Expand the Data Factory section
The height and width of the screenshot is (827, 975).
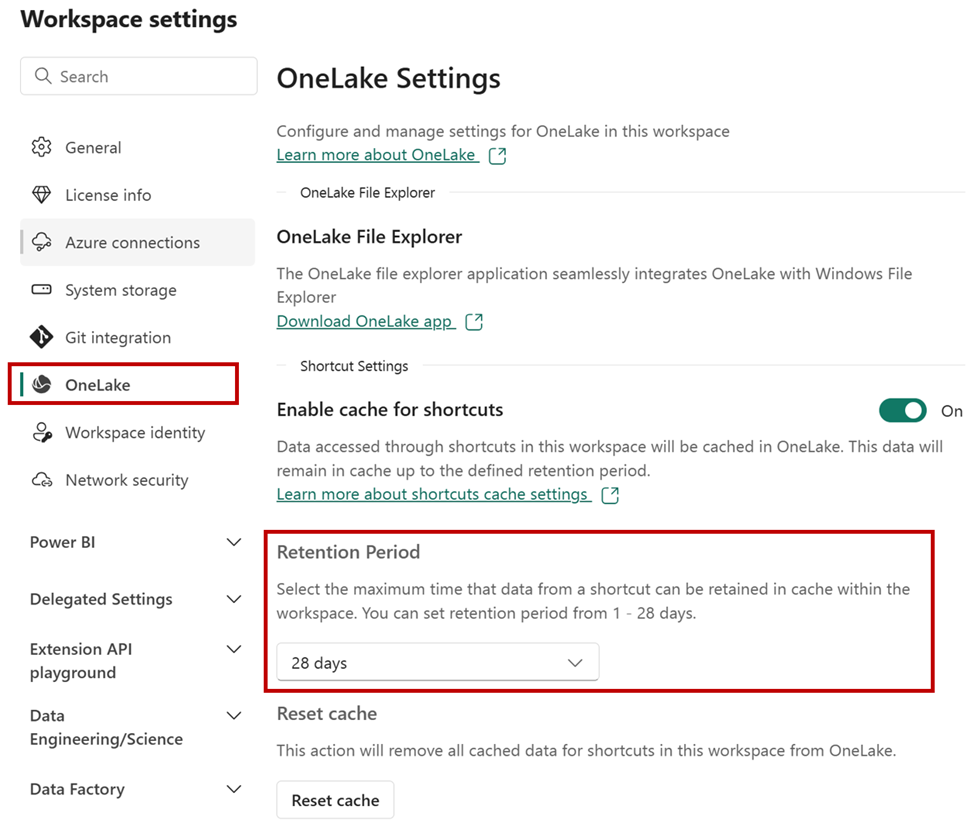coord(136,789)
